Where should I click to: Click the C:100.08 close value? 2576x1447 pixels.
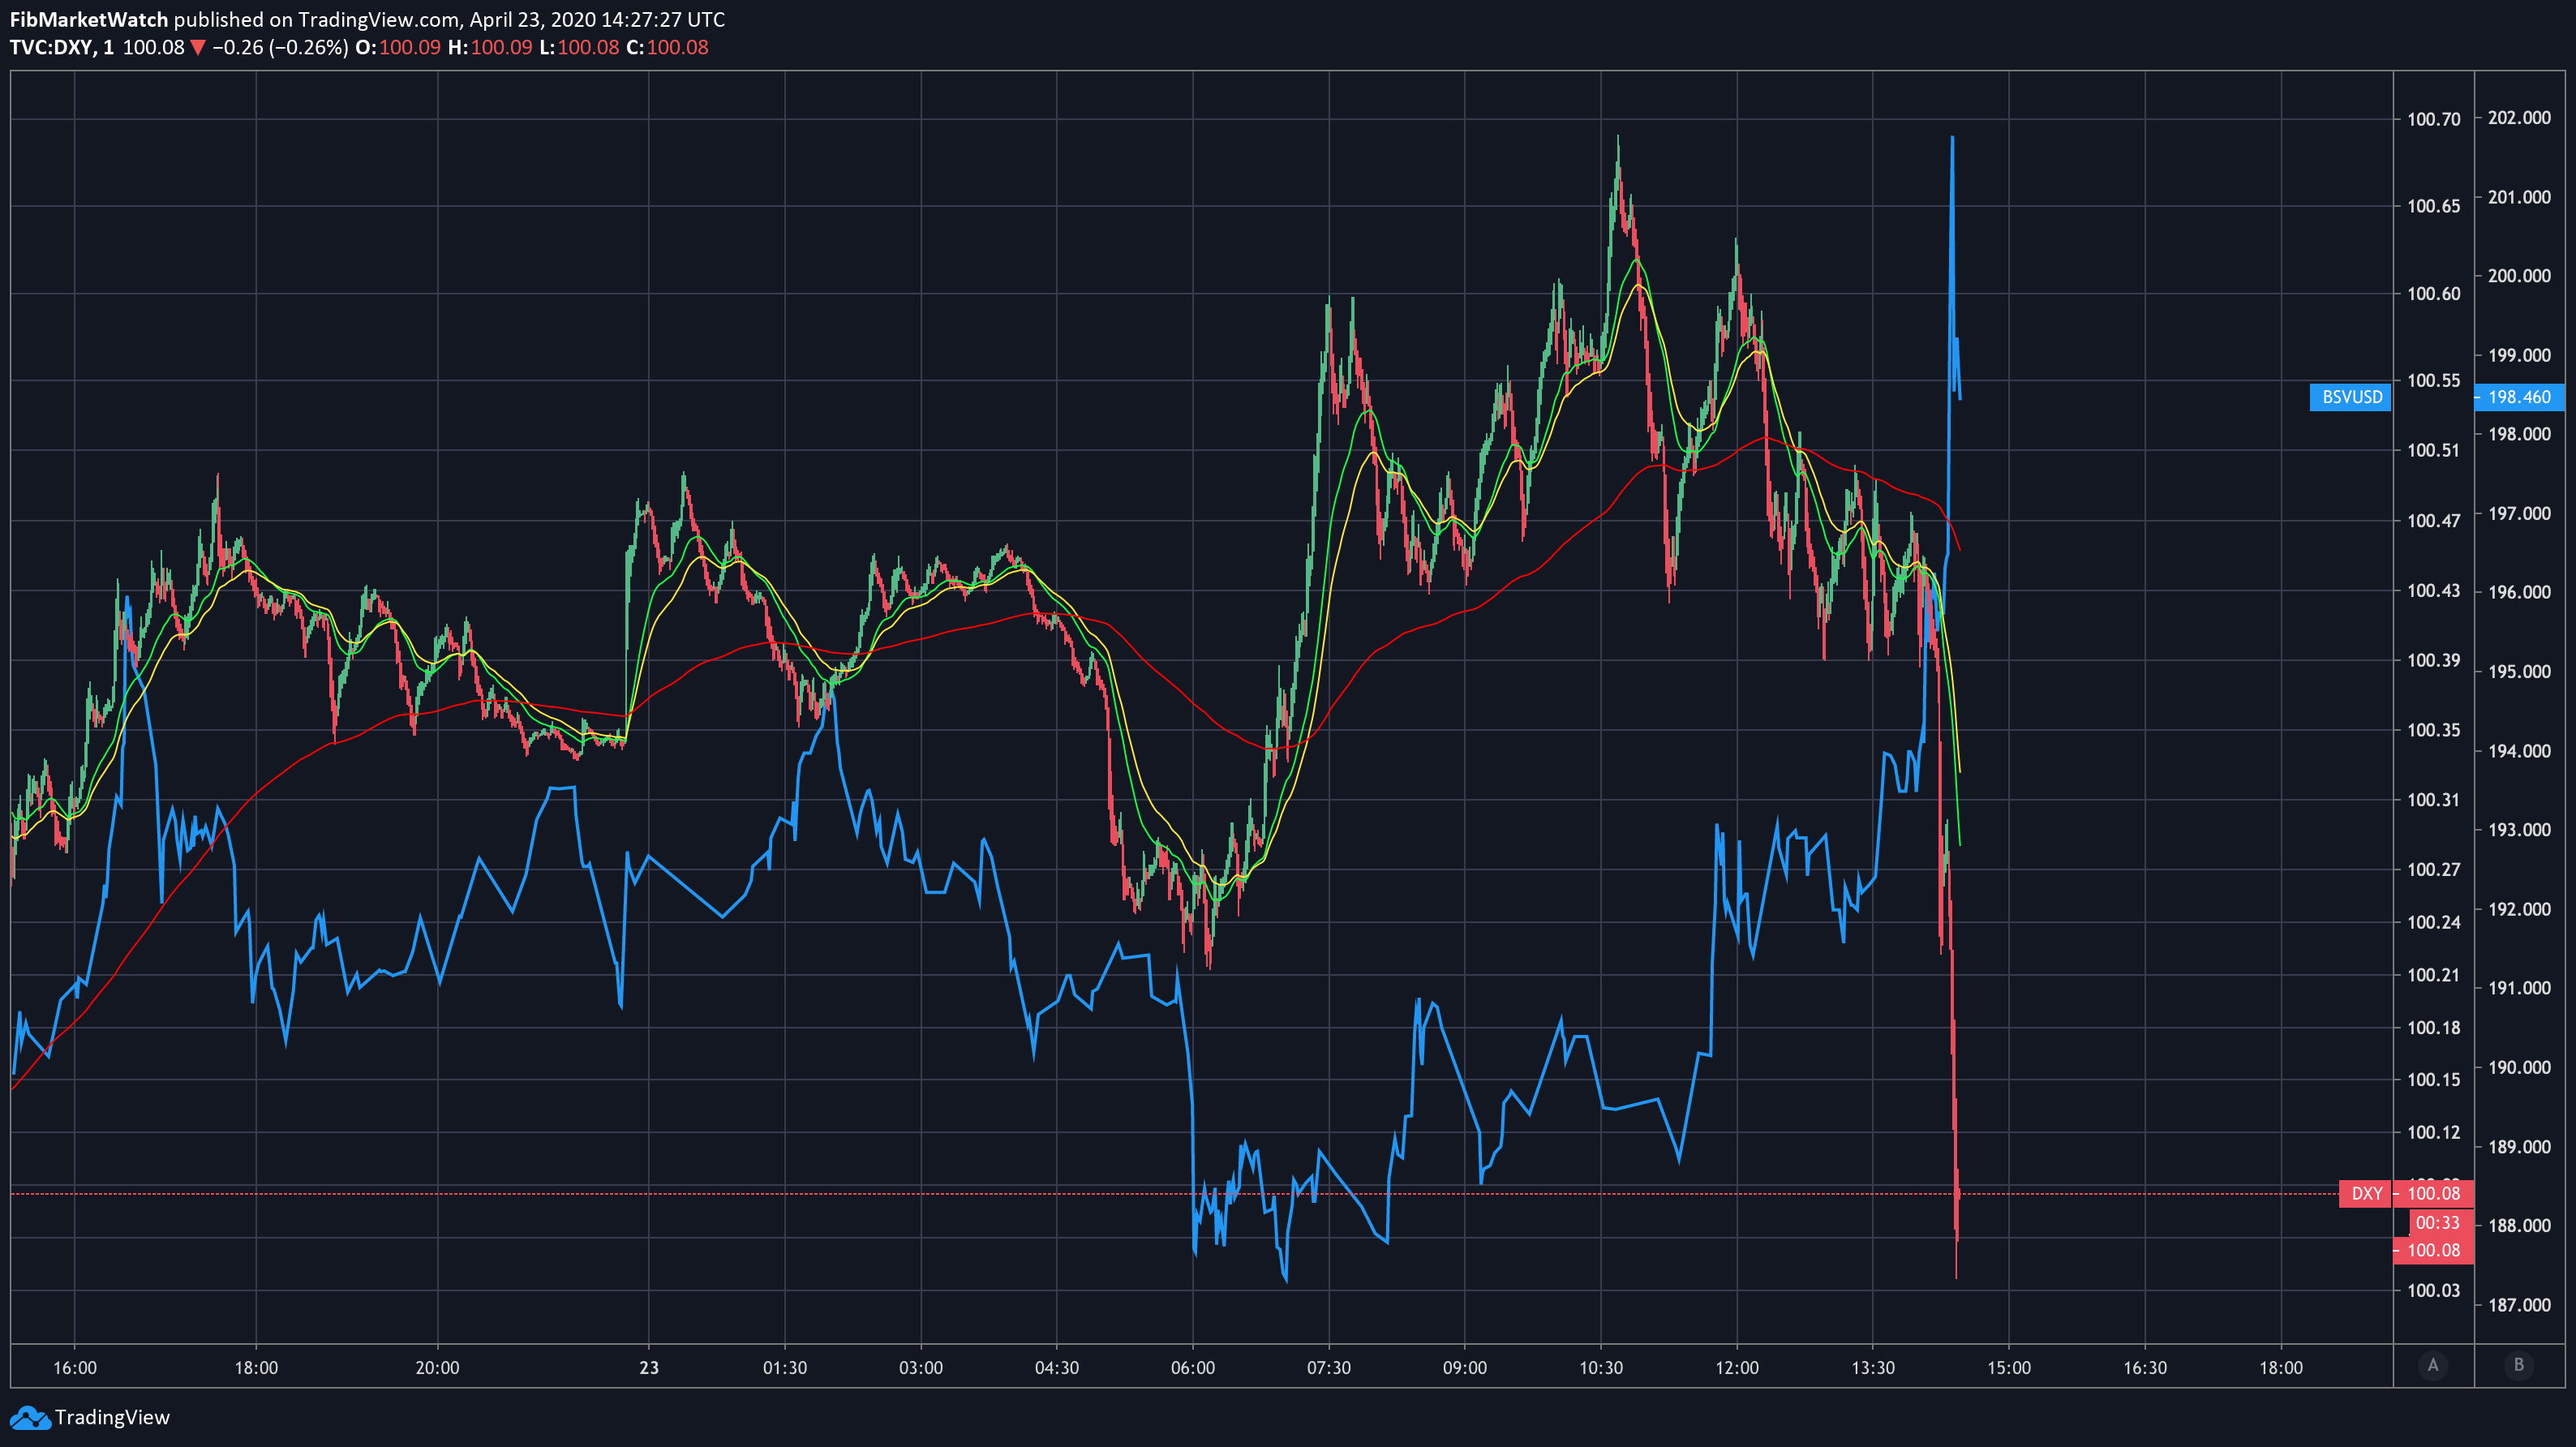667,47
